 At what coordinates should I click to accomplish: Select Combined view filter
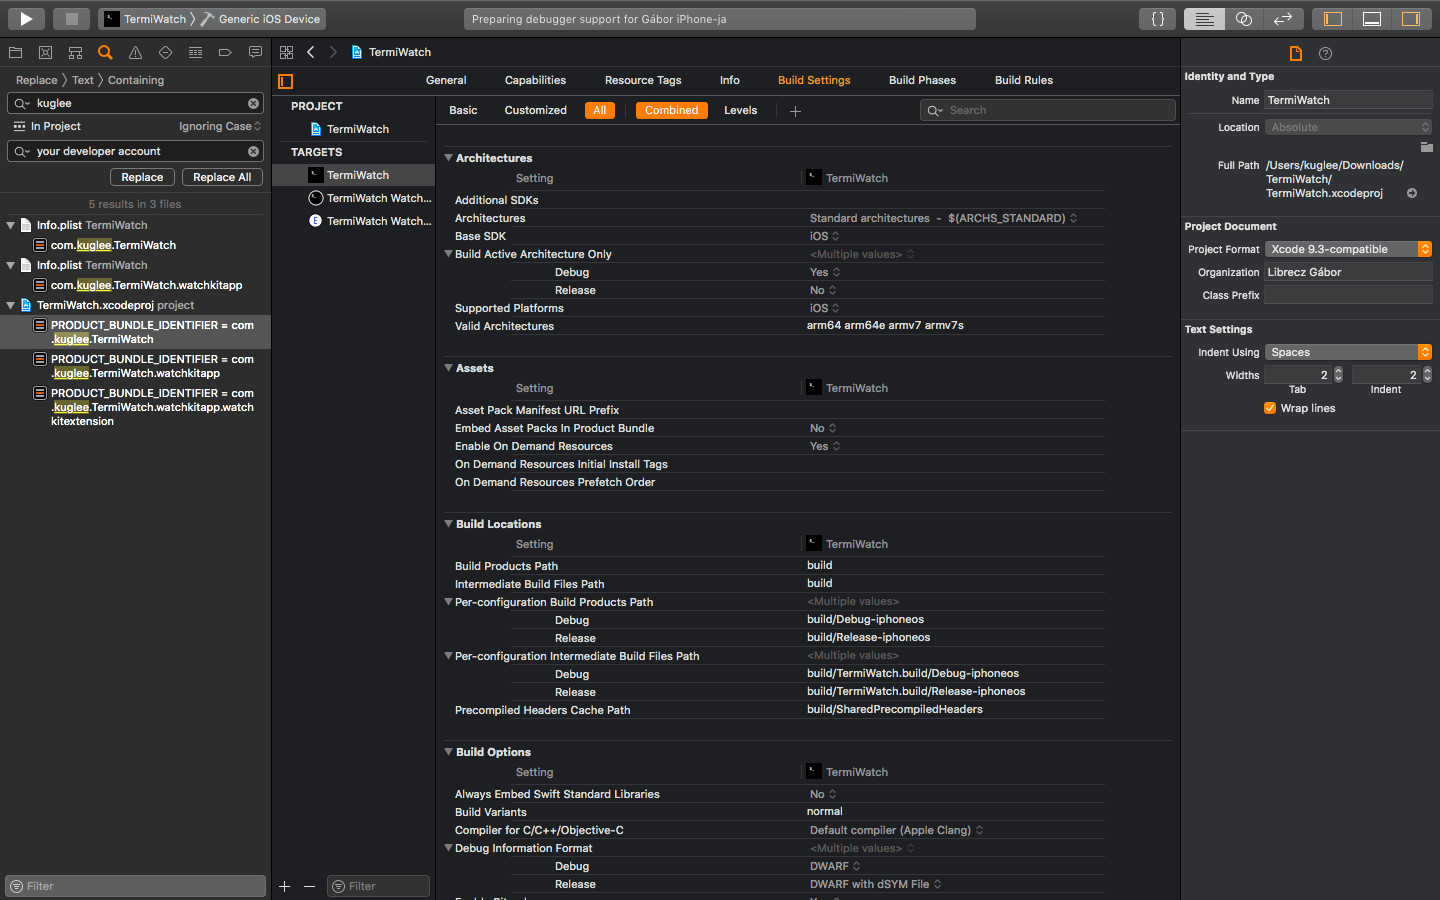coord(671,110)
